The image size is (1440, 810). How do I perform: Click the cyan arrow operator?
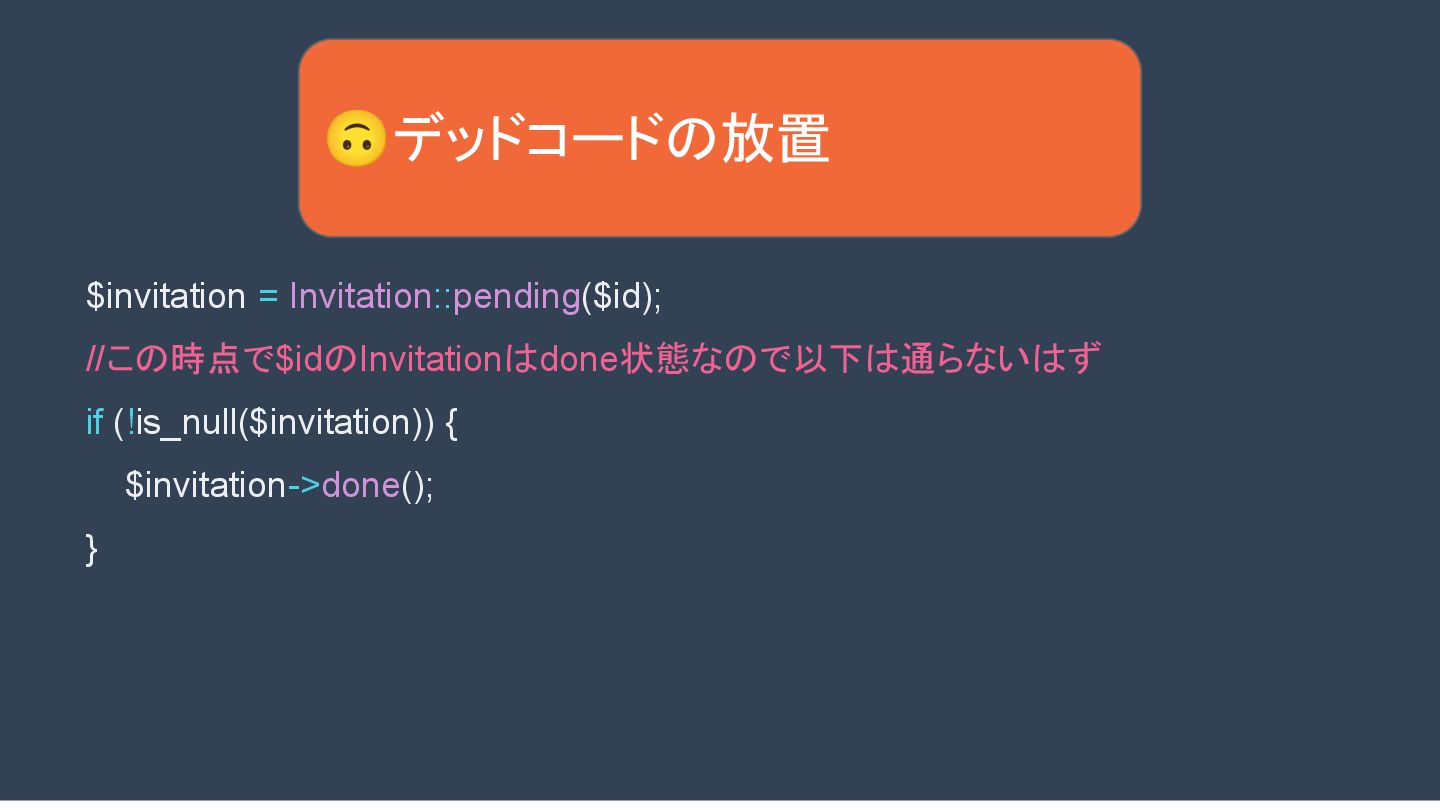tap(304, 486)
